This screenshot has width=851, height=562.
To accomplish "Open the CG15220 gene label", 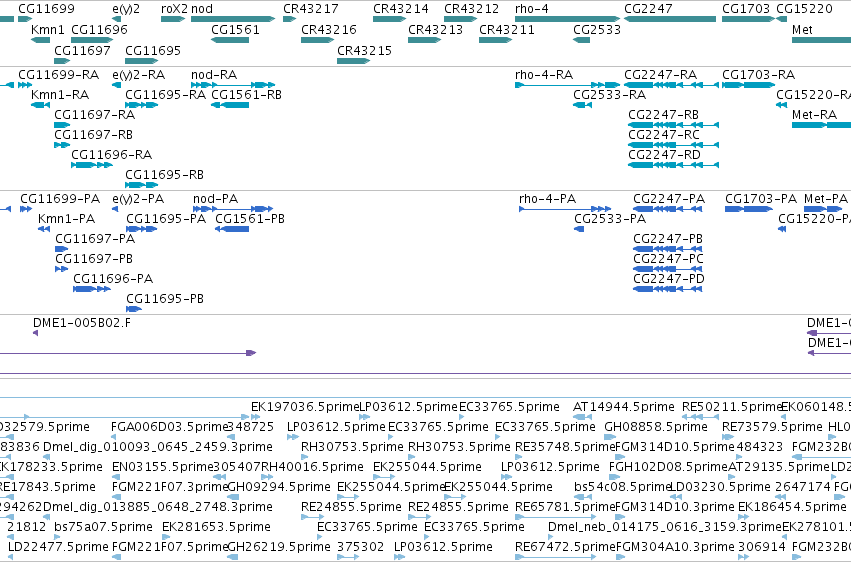I will click(804, 9).
